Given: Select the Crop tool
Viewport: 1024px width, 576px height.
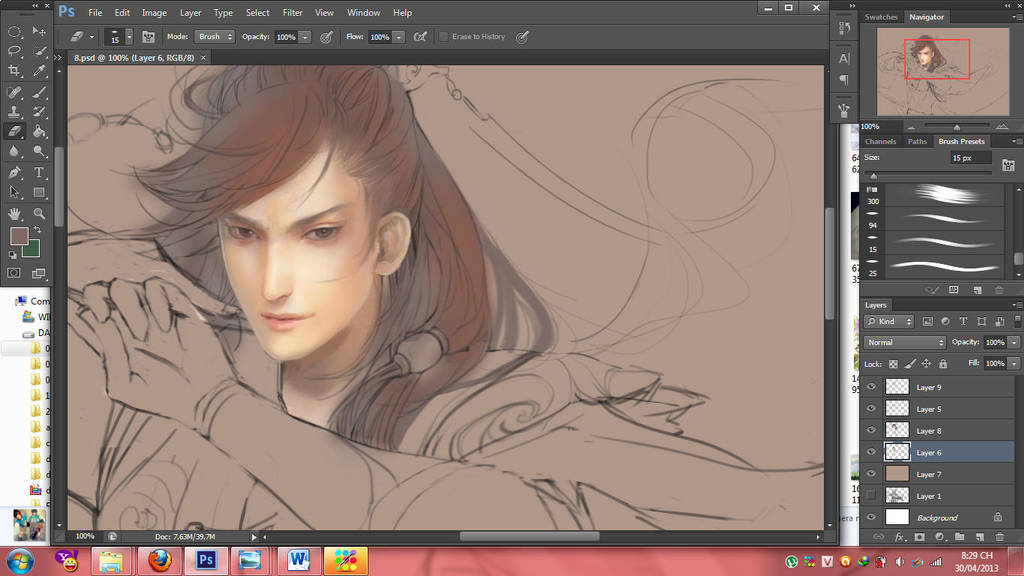Looking at the screenshot, I should pos(15,71).
